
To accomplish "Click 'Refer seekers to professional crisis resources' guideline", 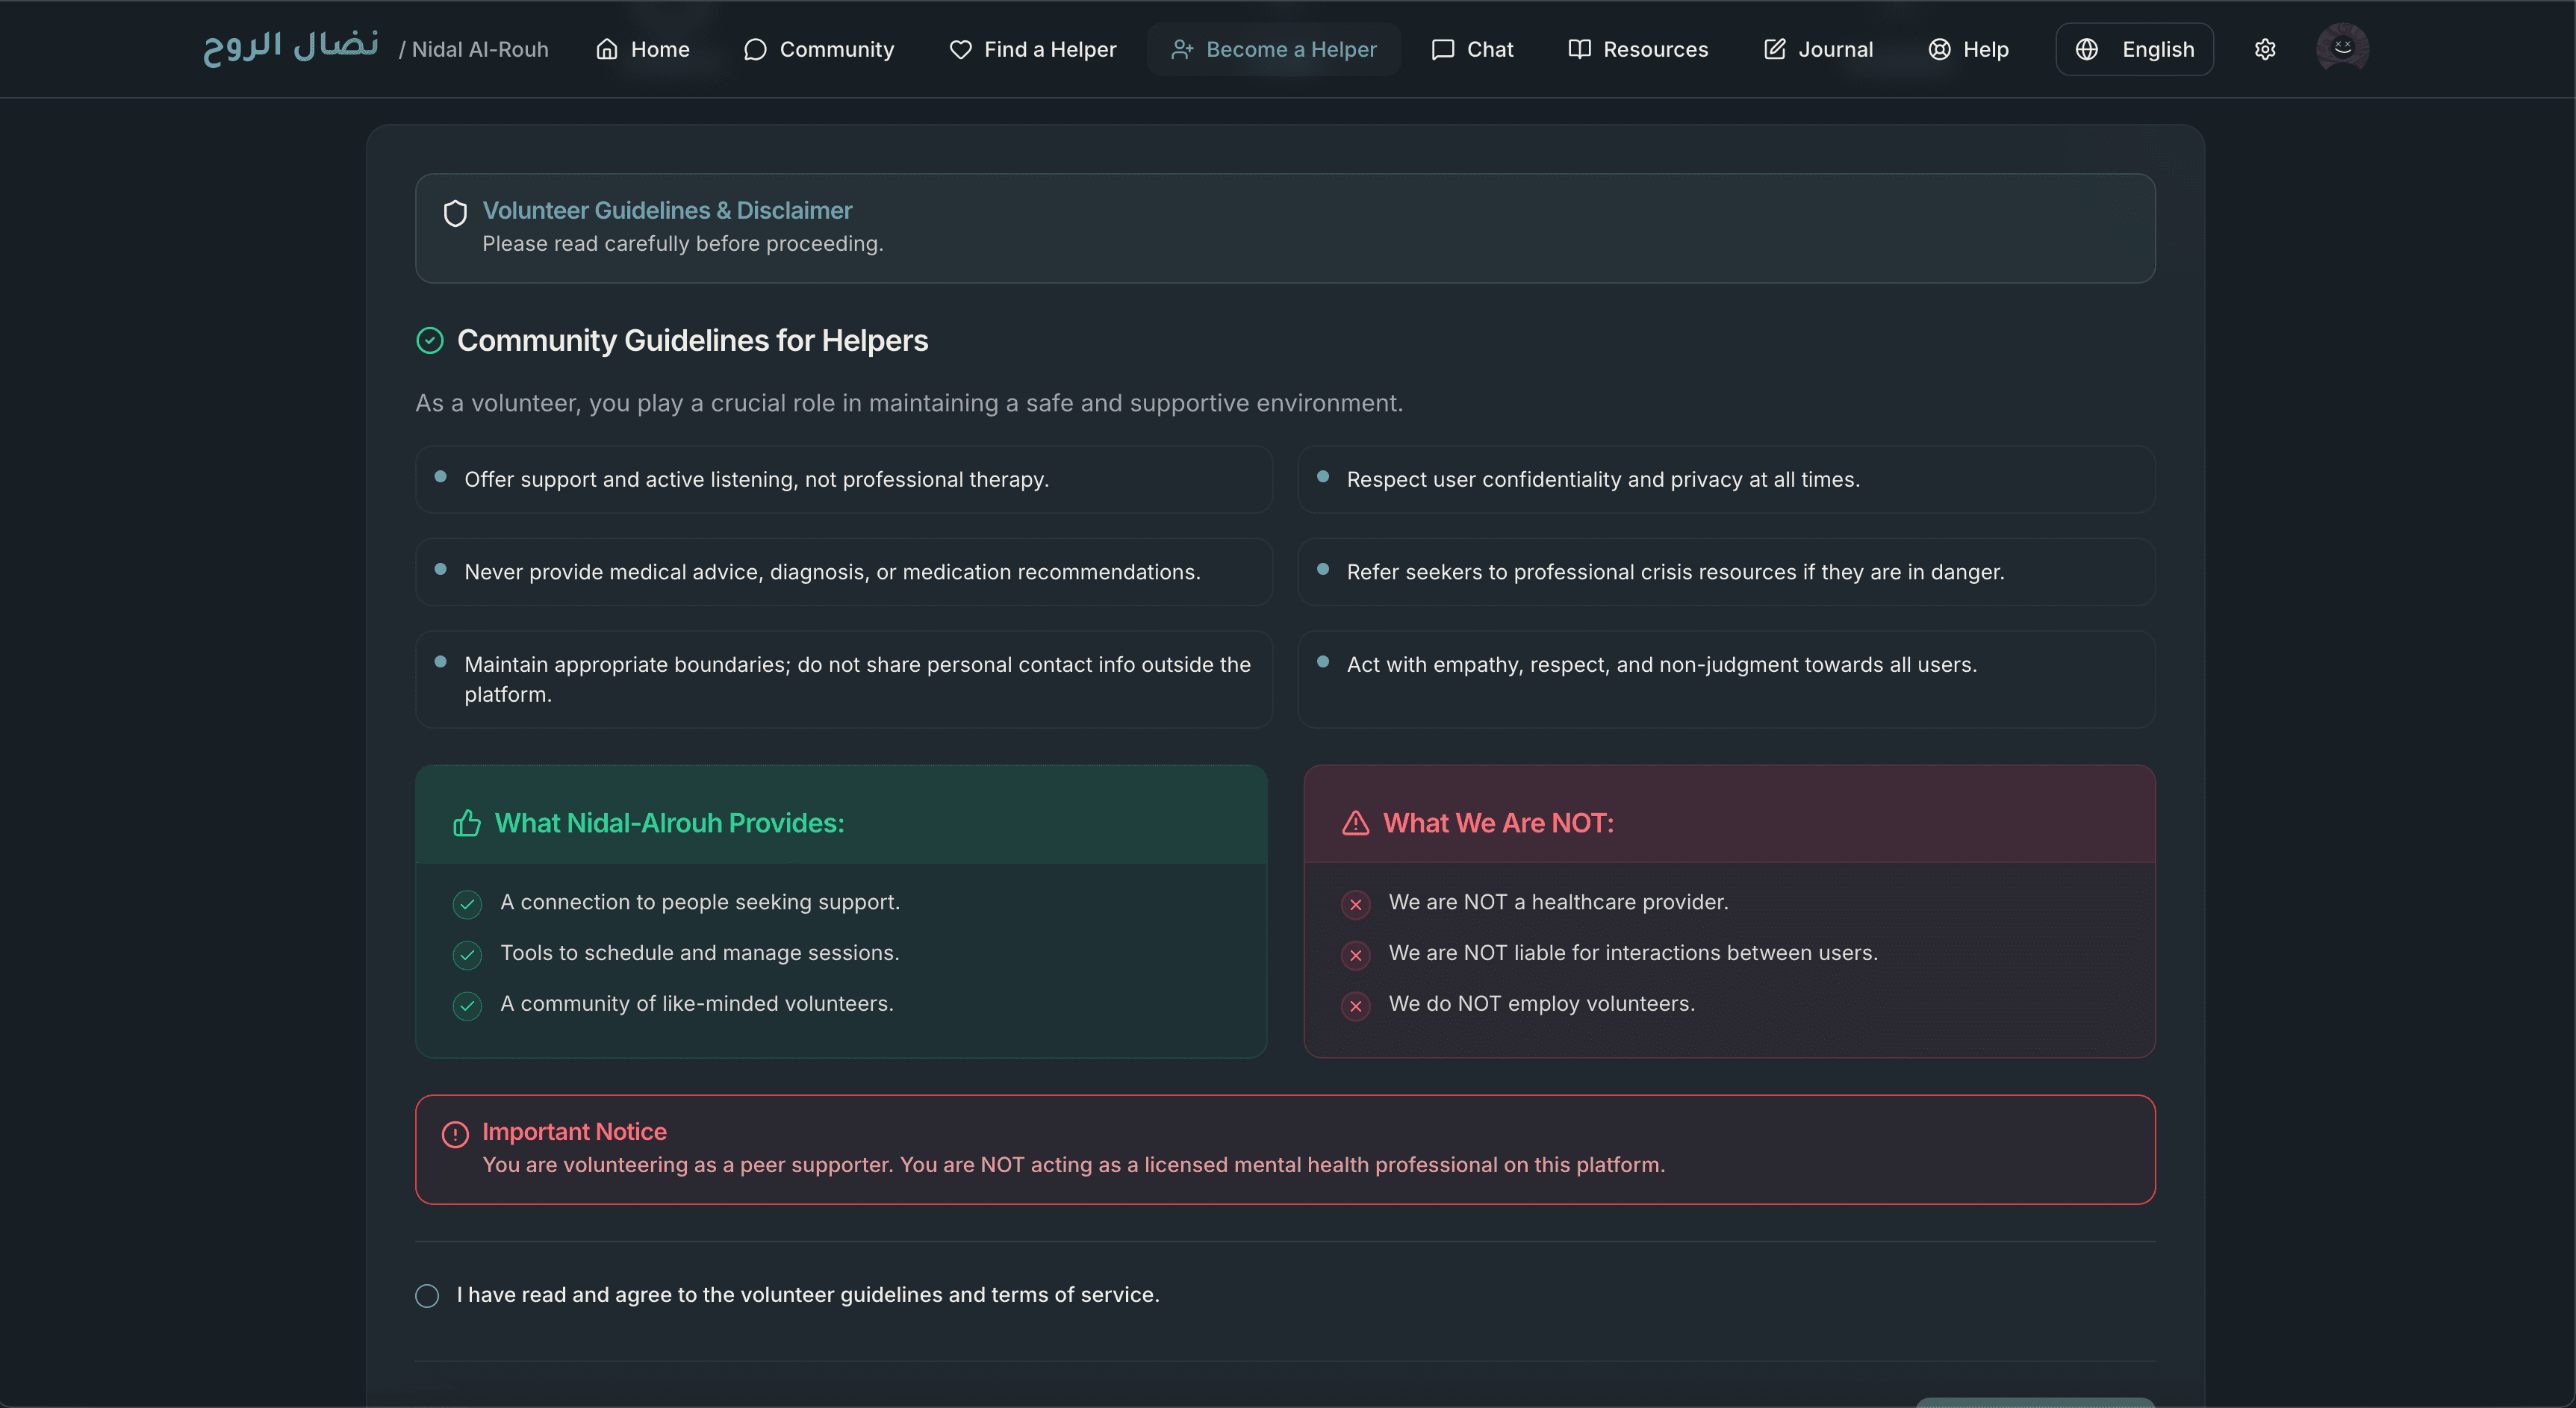I will click(x=1726, y=572).
